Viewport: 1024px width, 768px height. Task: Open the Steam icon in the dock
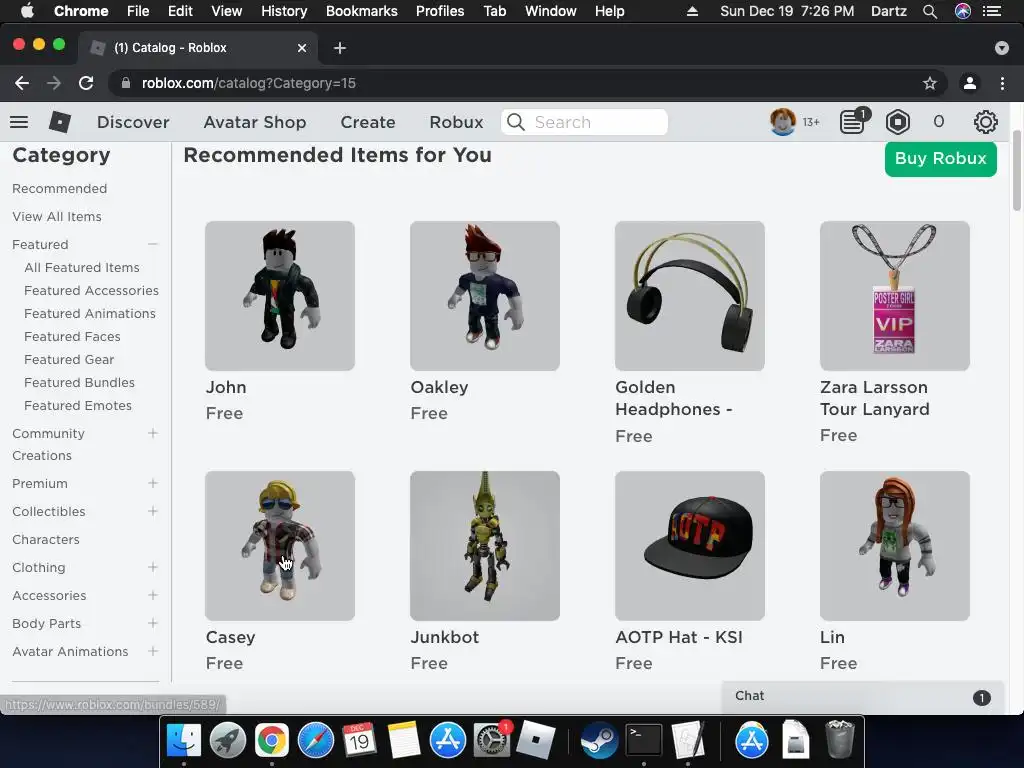[600, 741]
